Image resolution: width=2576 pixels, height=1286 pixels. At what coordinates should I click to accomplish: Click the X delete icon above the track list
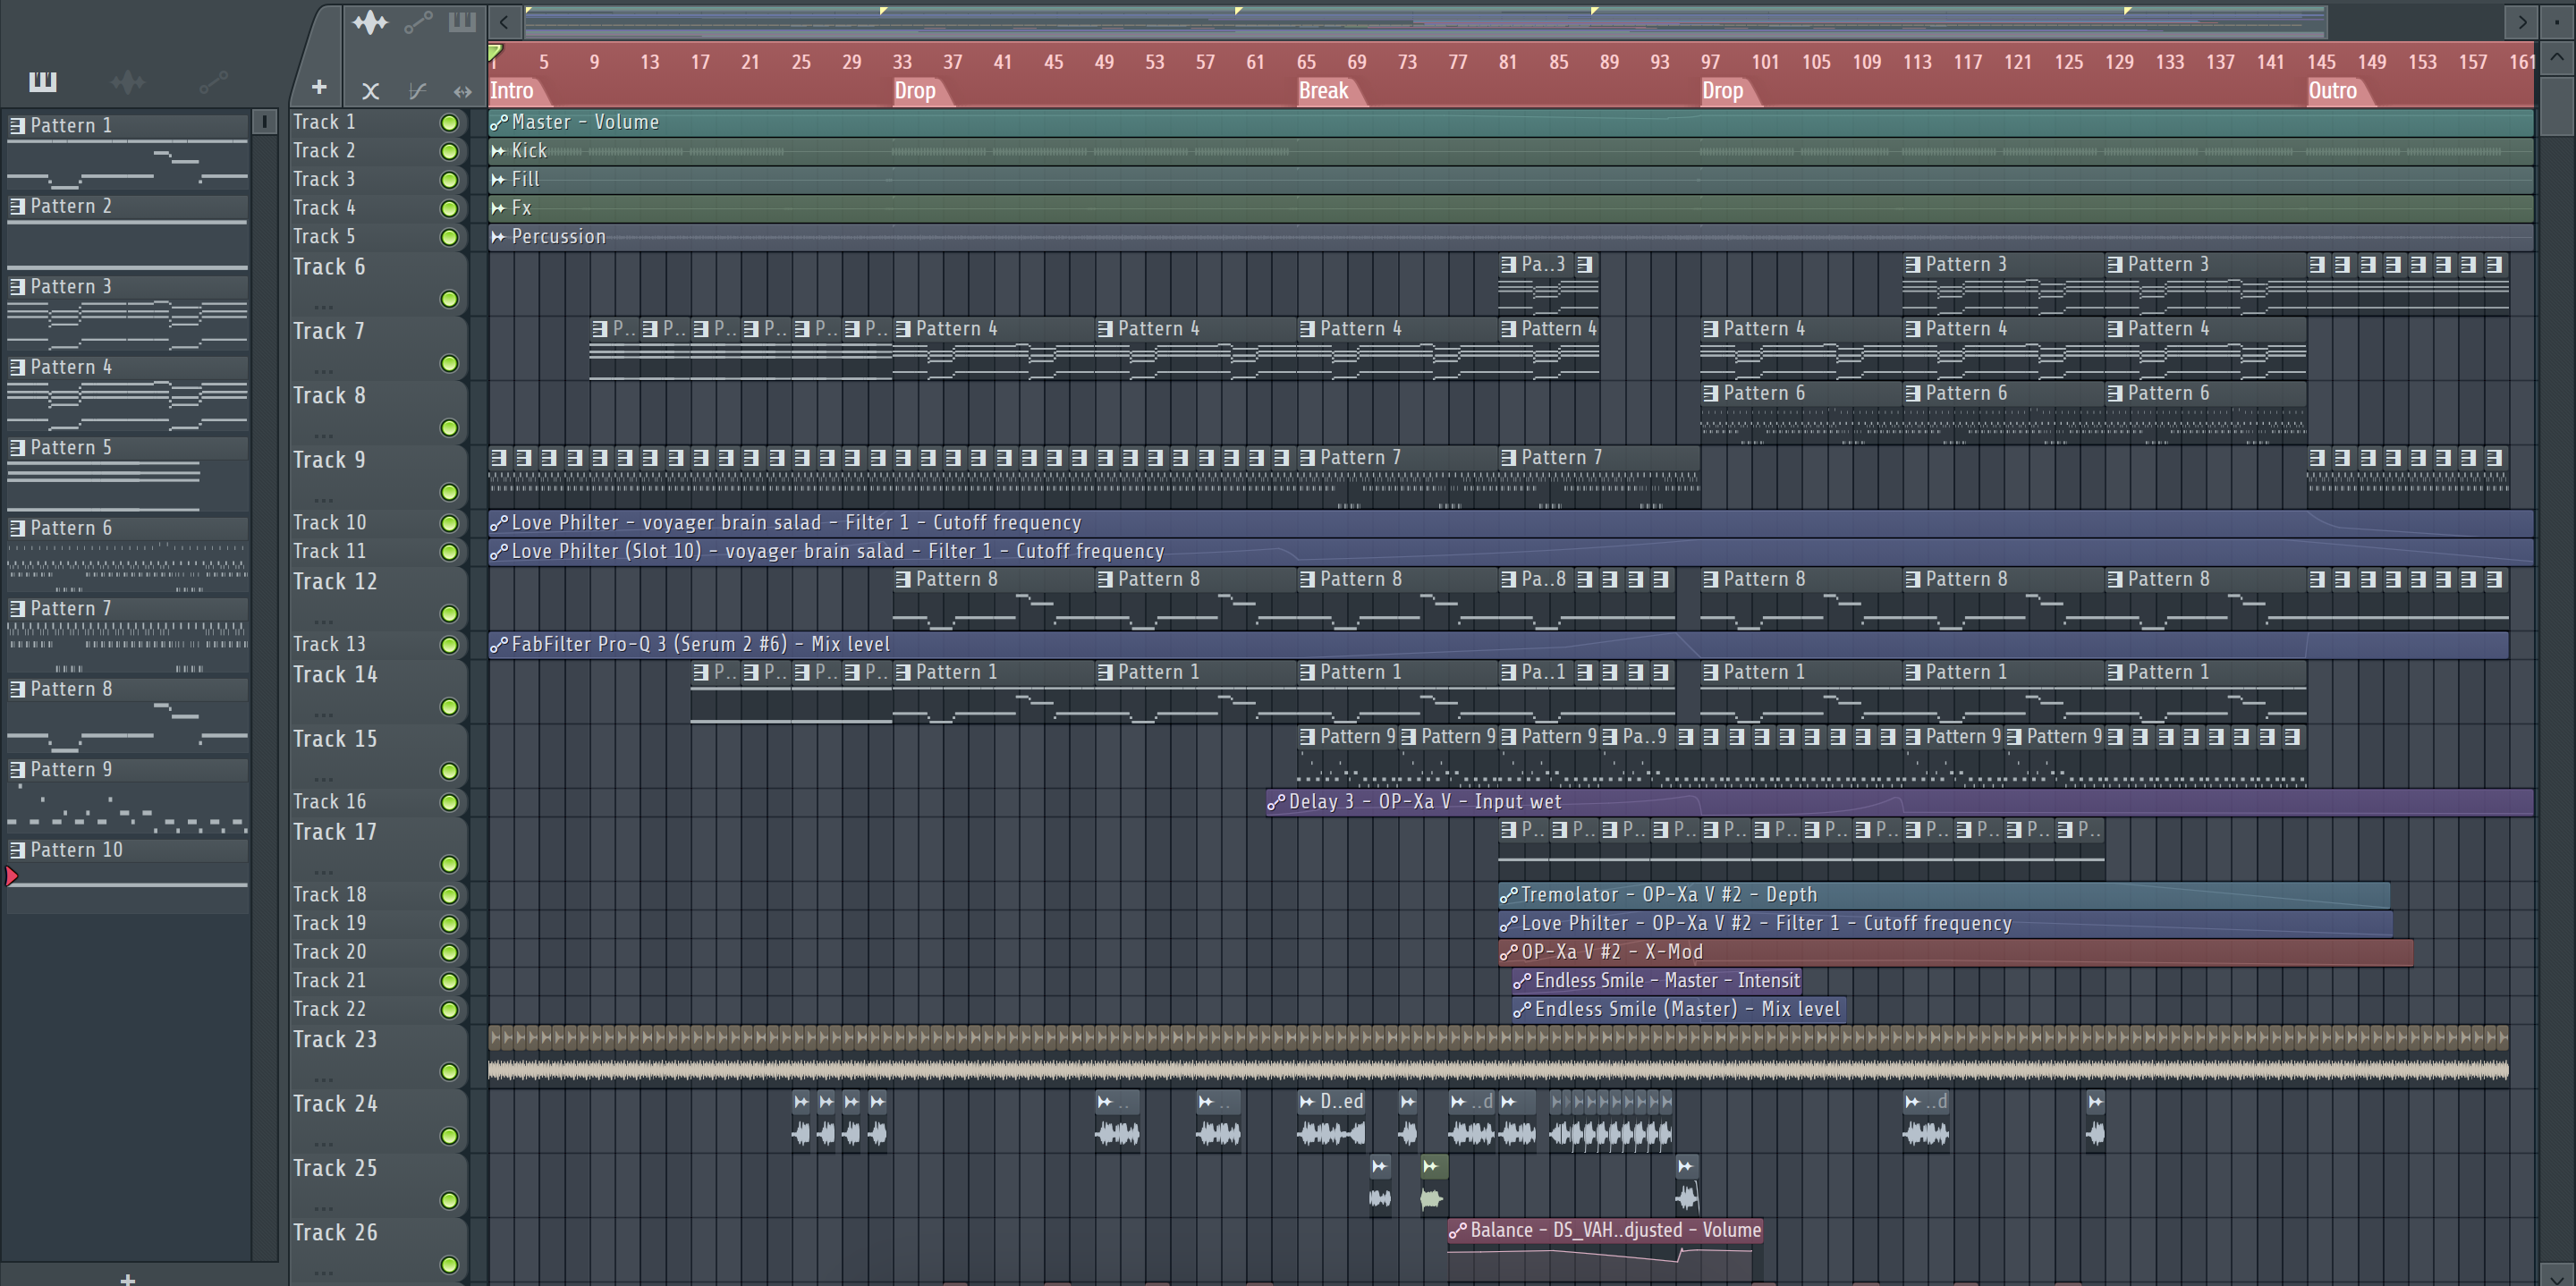[370, 91]
